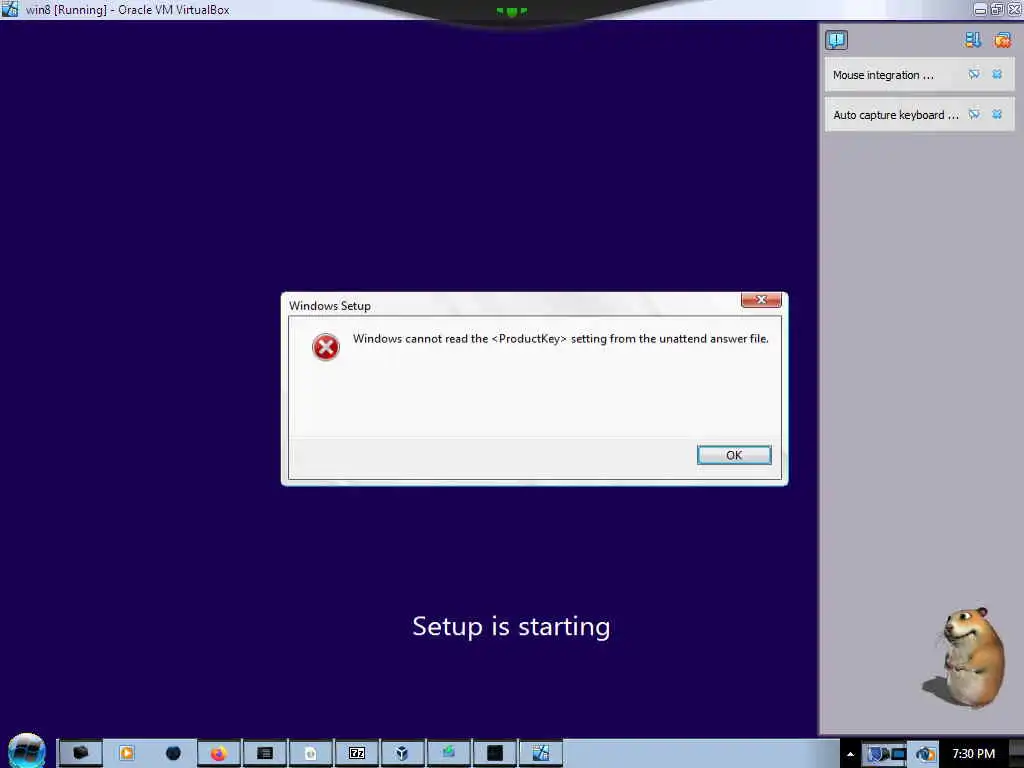This screenshot has height=768, width=1024.
Task: Close the Windows Setup error dialog
Action: pyautogui.click(x=761, y=300)
